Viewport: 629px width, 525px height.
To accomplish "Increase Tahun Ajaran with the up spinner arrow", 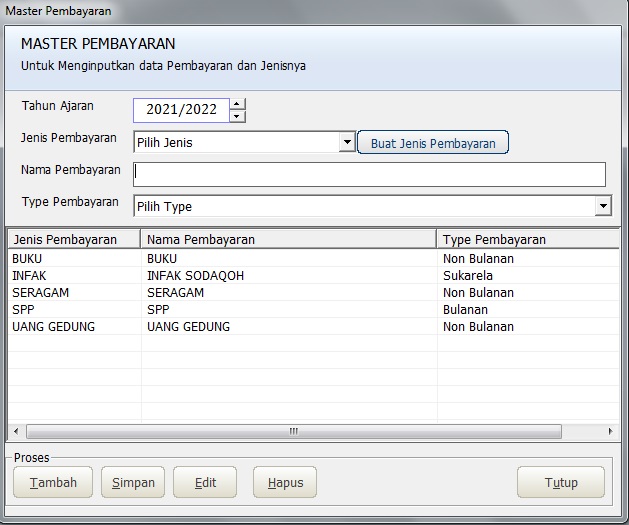I will point(237,104).
